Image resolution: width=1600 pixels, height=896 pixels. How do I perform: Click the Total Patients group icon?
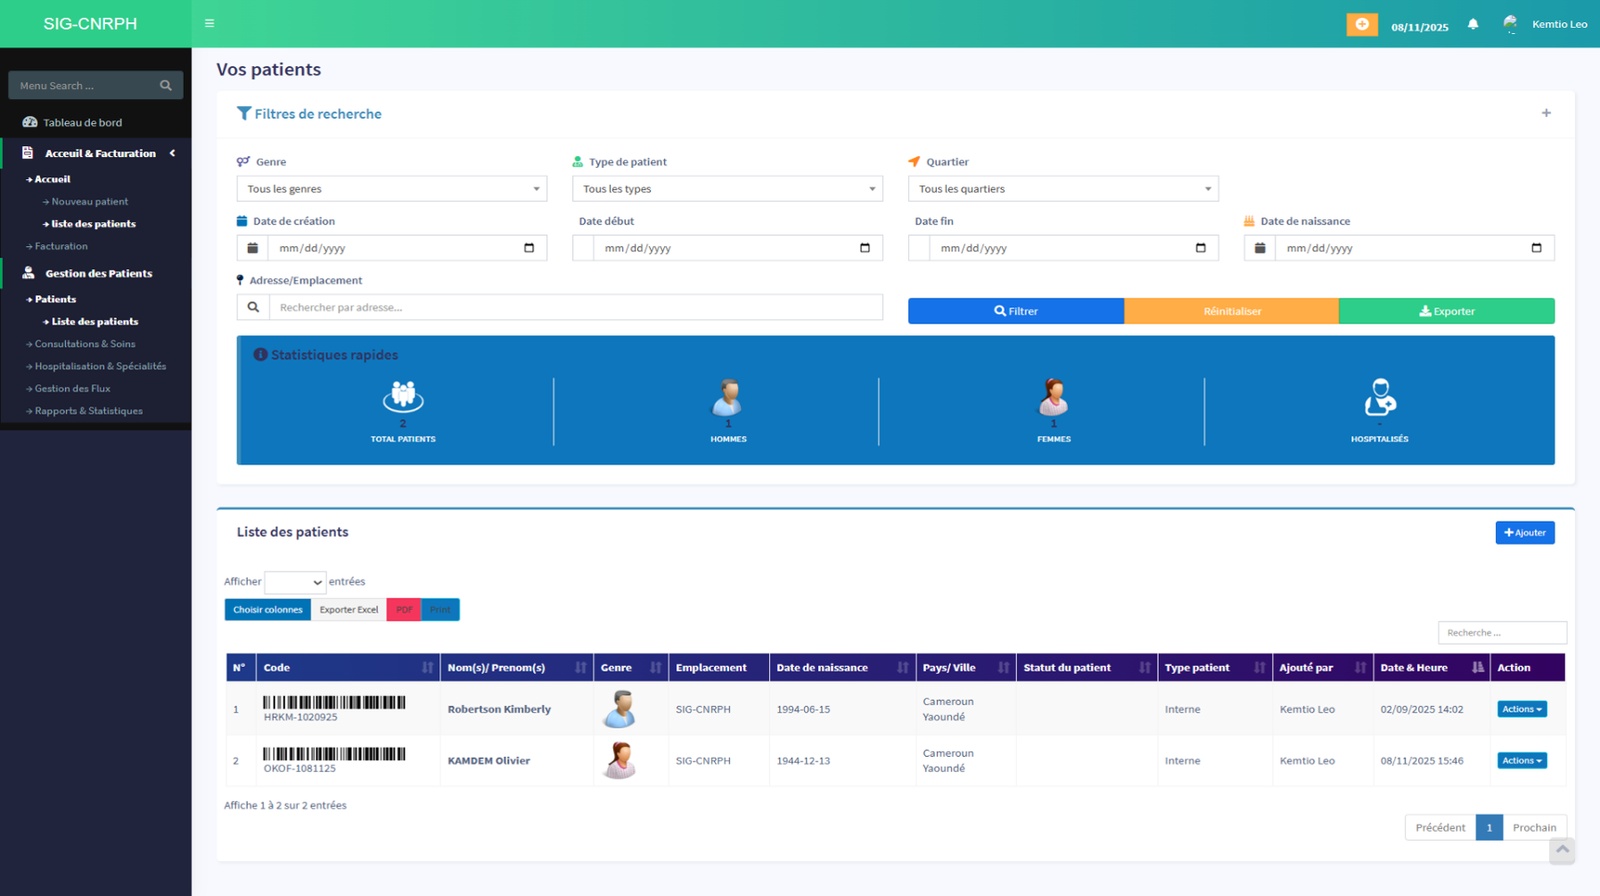coord(403,397)
